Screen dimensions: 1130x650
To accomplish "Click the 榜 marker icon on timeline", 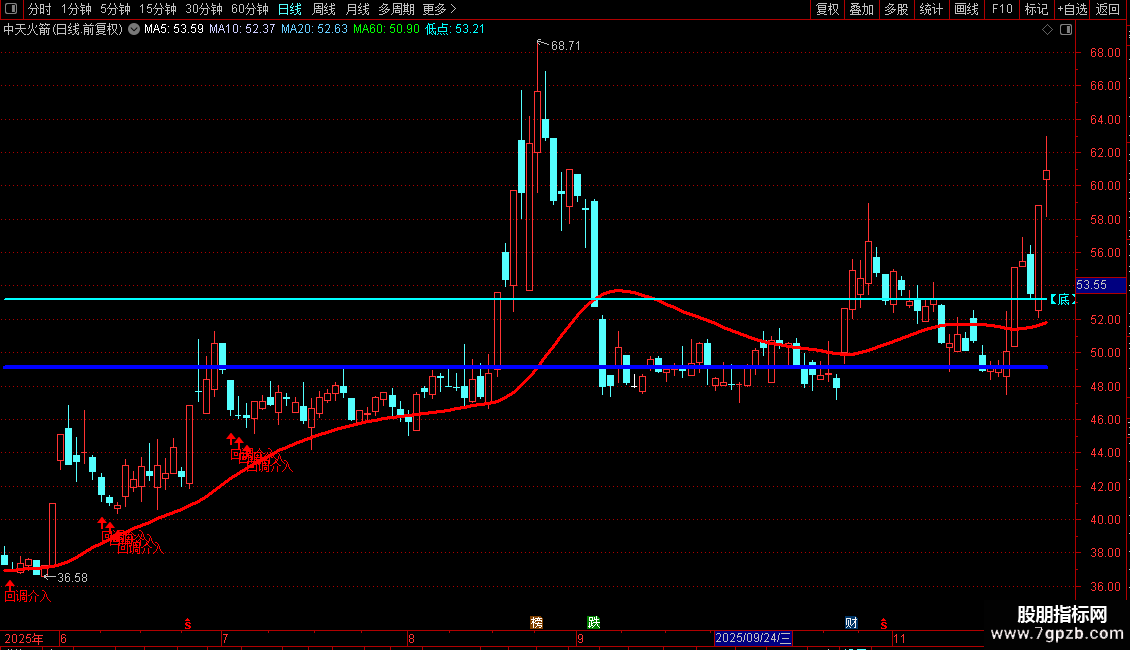I will (536, 623).
